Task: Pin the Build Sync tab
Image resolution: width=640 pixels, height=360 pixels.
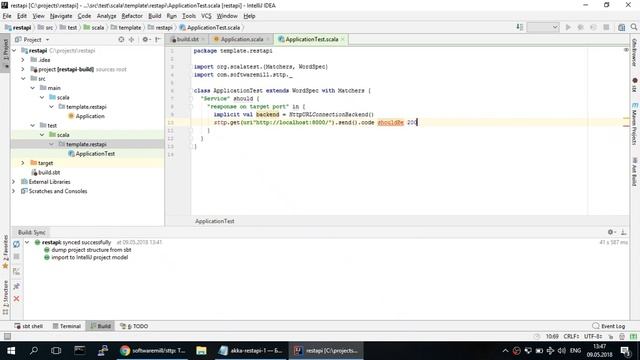Action: [x=16, y=287]
